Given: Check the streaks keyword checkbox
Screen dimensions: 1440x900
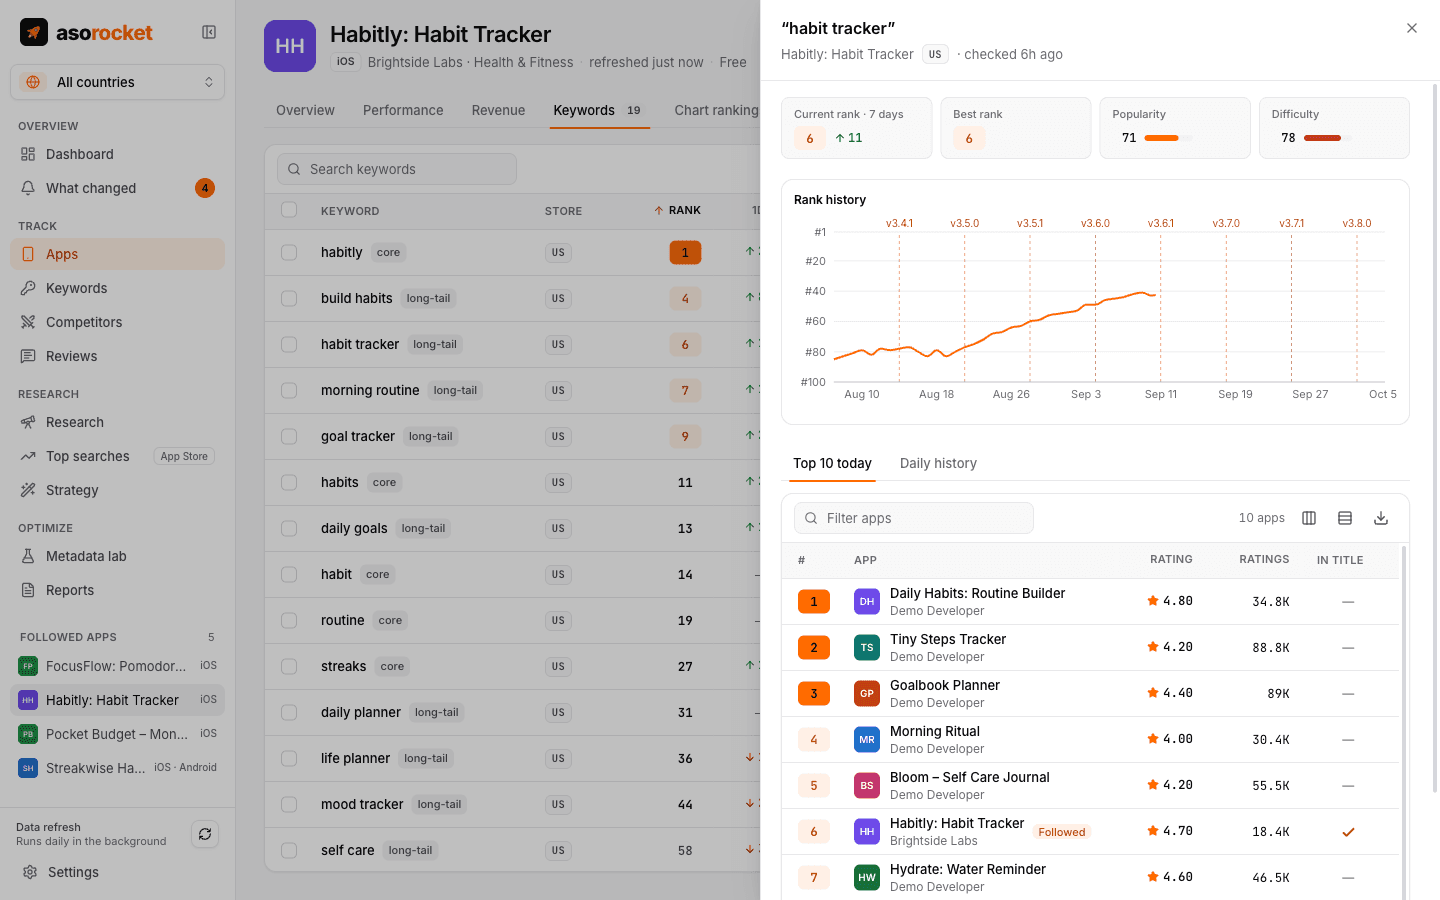Looking at the screenshot, I should coord(289,666).
